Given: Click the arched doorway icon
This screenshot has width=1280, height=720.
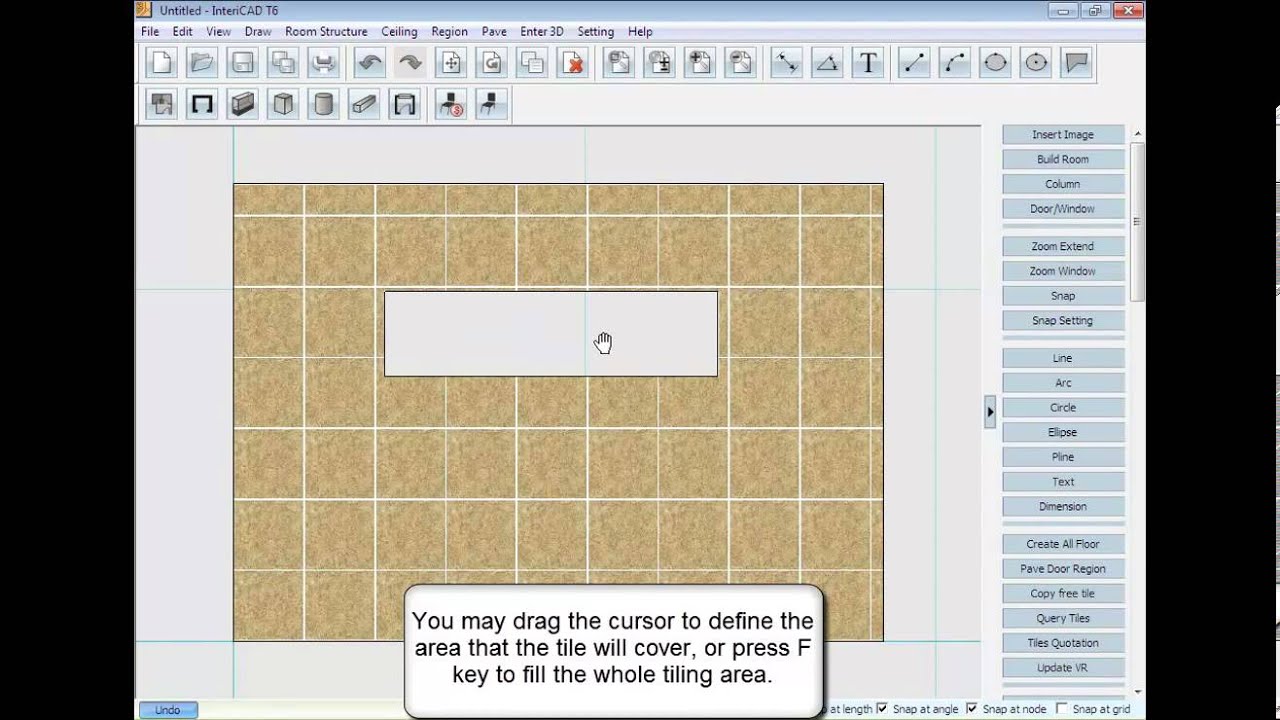Looking at the screenshot, I should 405,104.
